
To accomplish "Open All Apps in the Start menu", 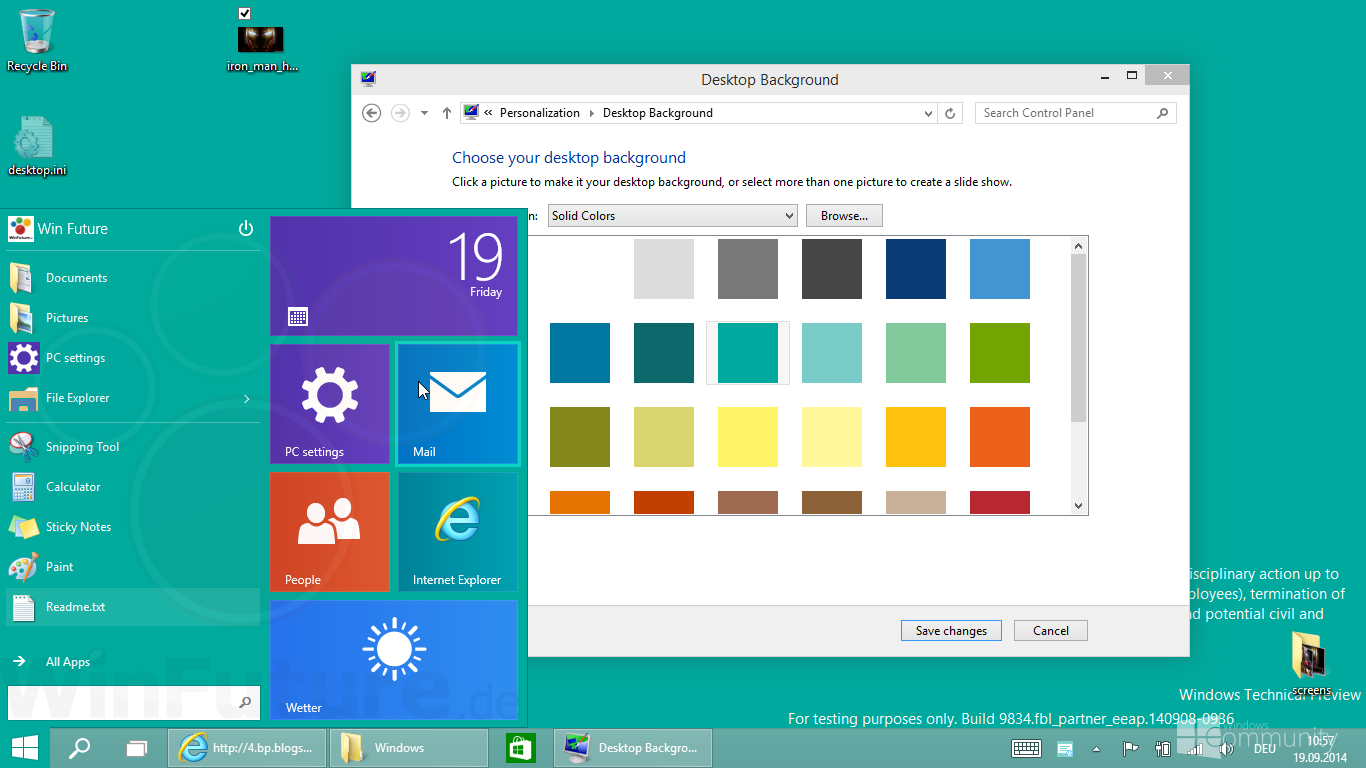I will coord(67,661).
